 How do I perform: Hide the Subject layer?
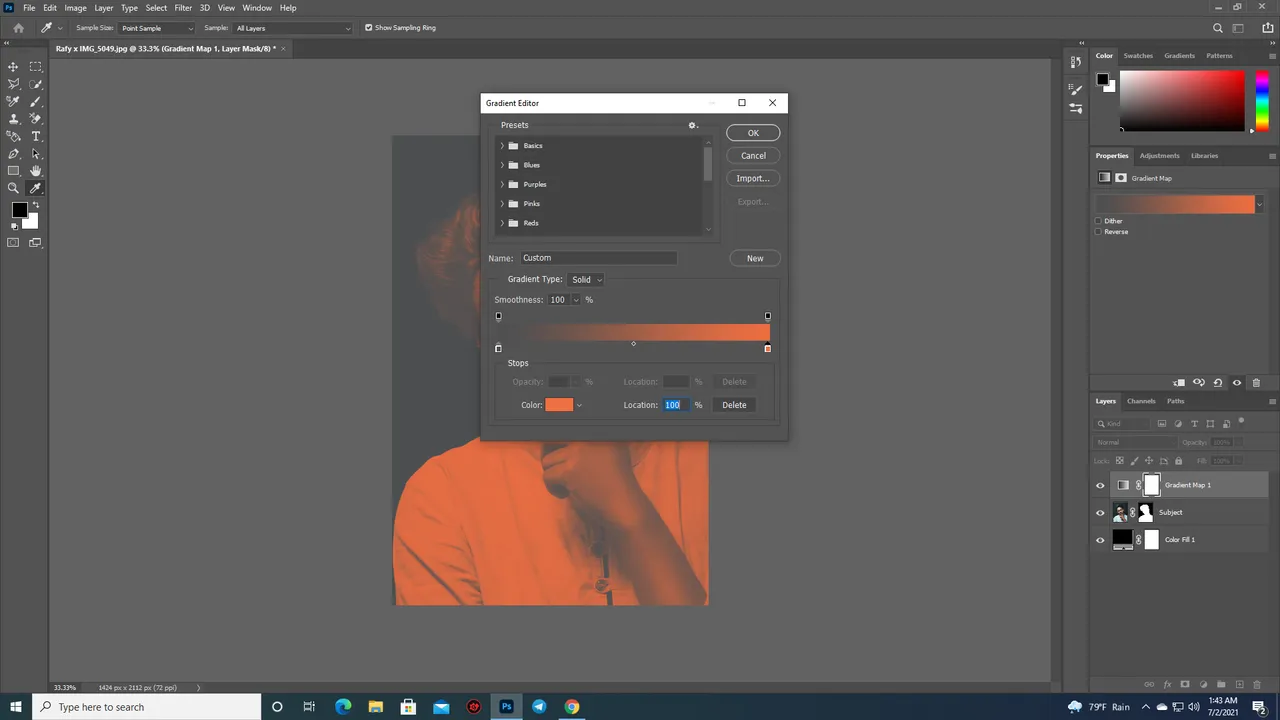click(1100, 513)
